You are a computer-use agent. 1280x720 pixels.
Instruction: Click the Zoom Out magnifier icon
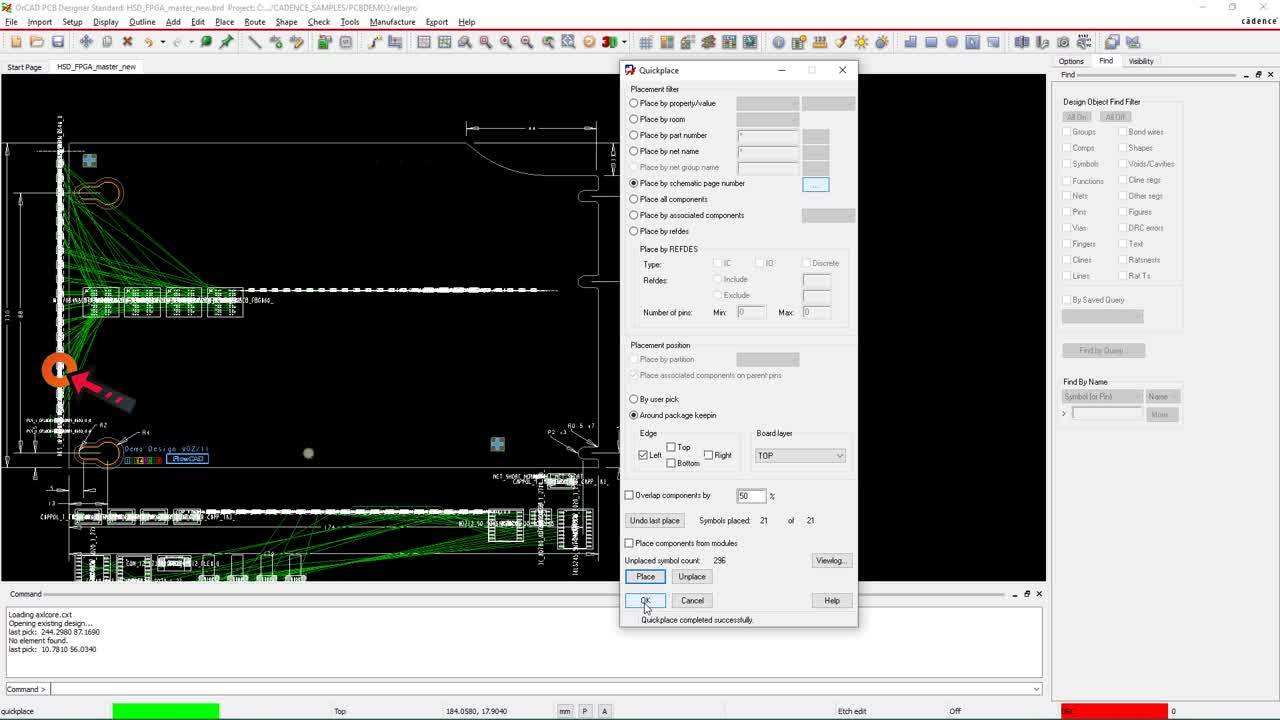527,42
